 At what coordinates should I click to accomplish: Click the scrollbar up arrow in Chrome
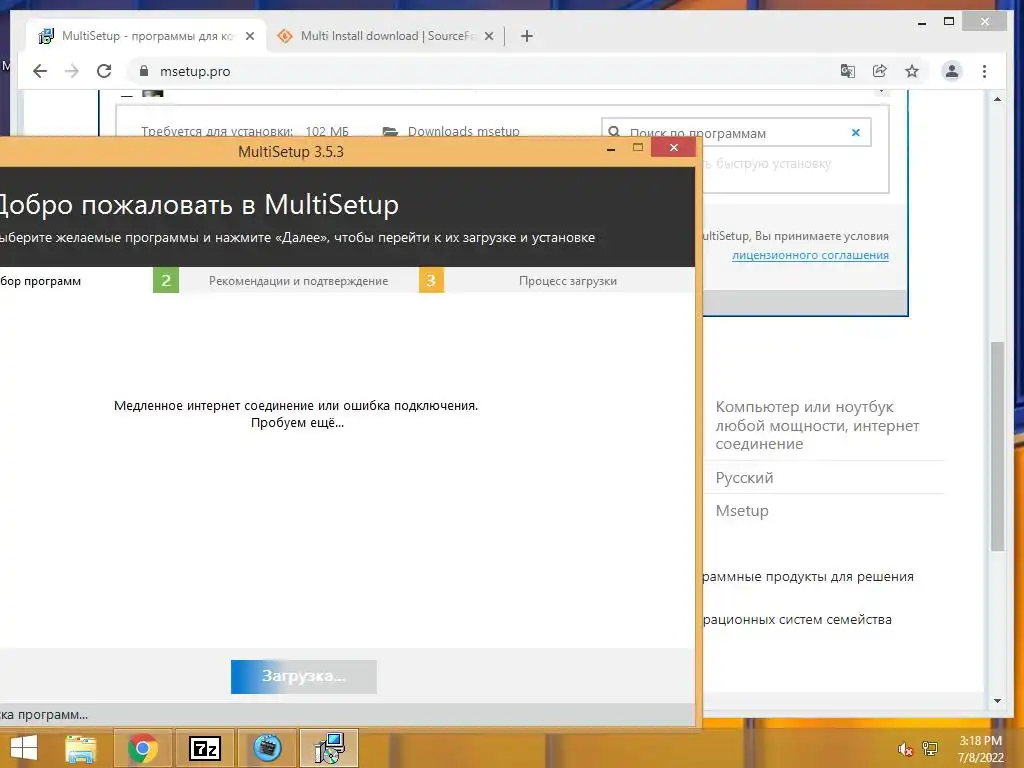coord(997,99)
